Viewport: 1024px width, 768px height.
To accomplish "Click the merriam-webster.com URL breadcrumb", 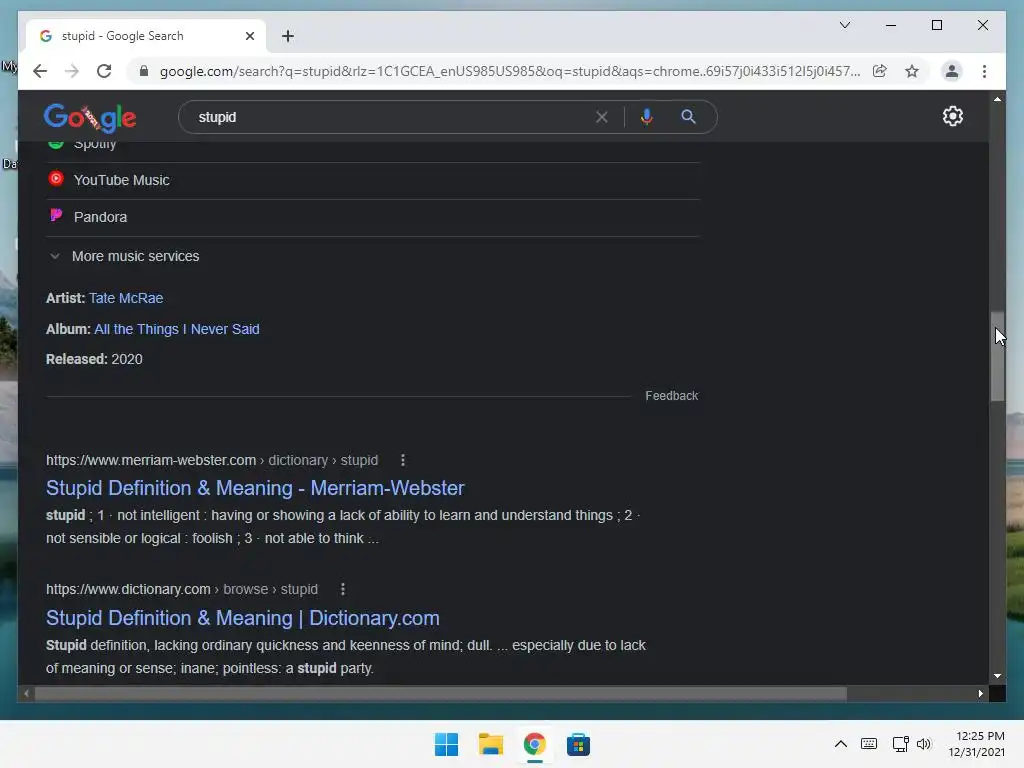I will (x=212, y=460).
